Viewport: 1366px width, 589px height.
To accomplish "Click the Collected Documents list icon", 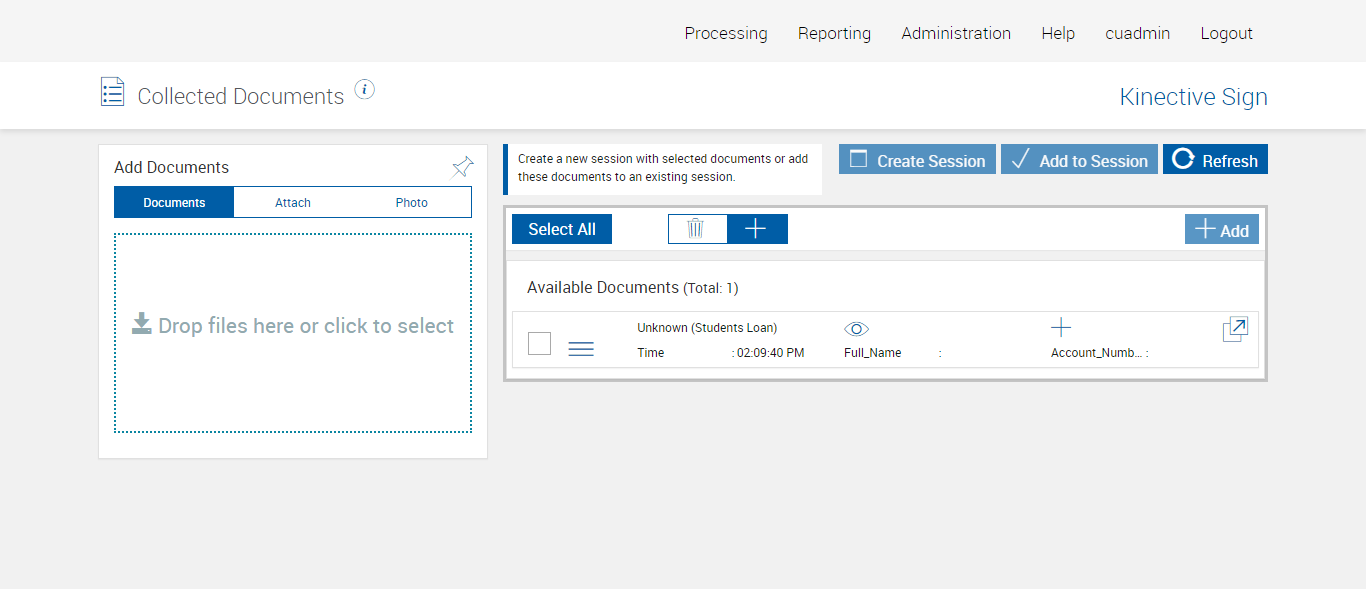I will point(113,92).
